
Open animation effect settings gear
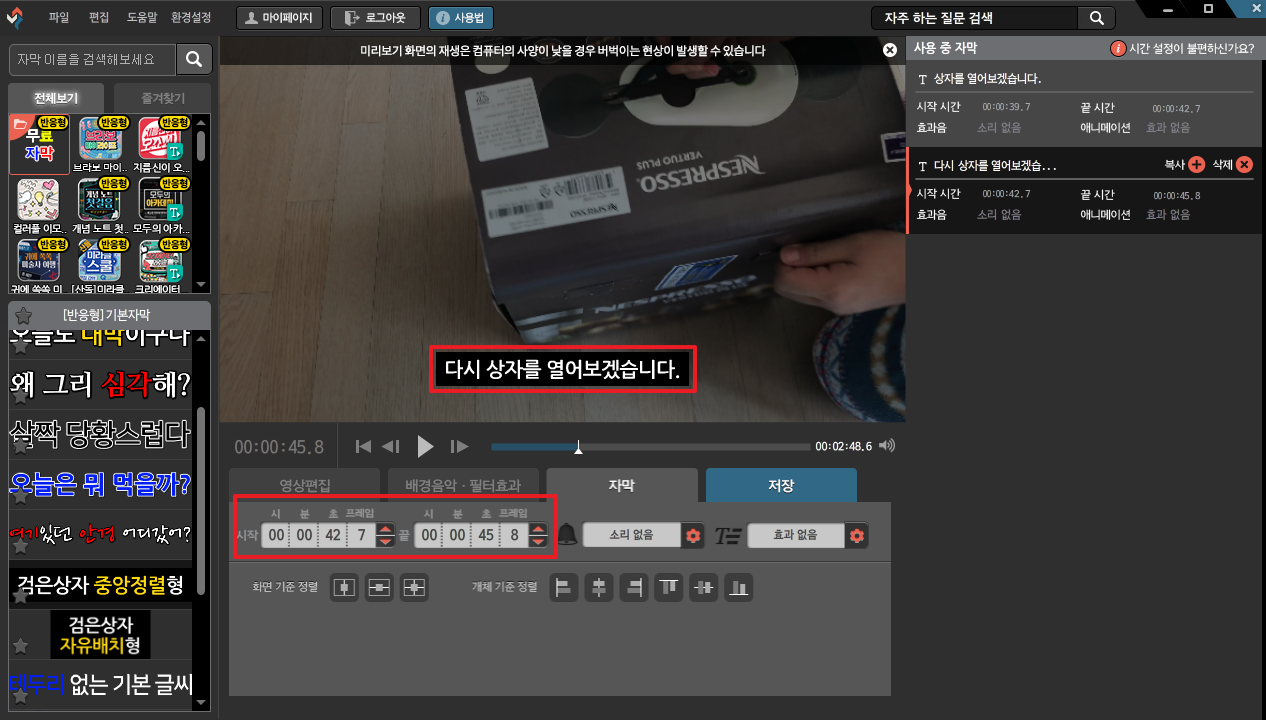pos(856,536)
